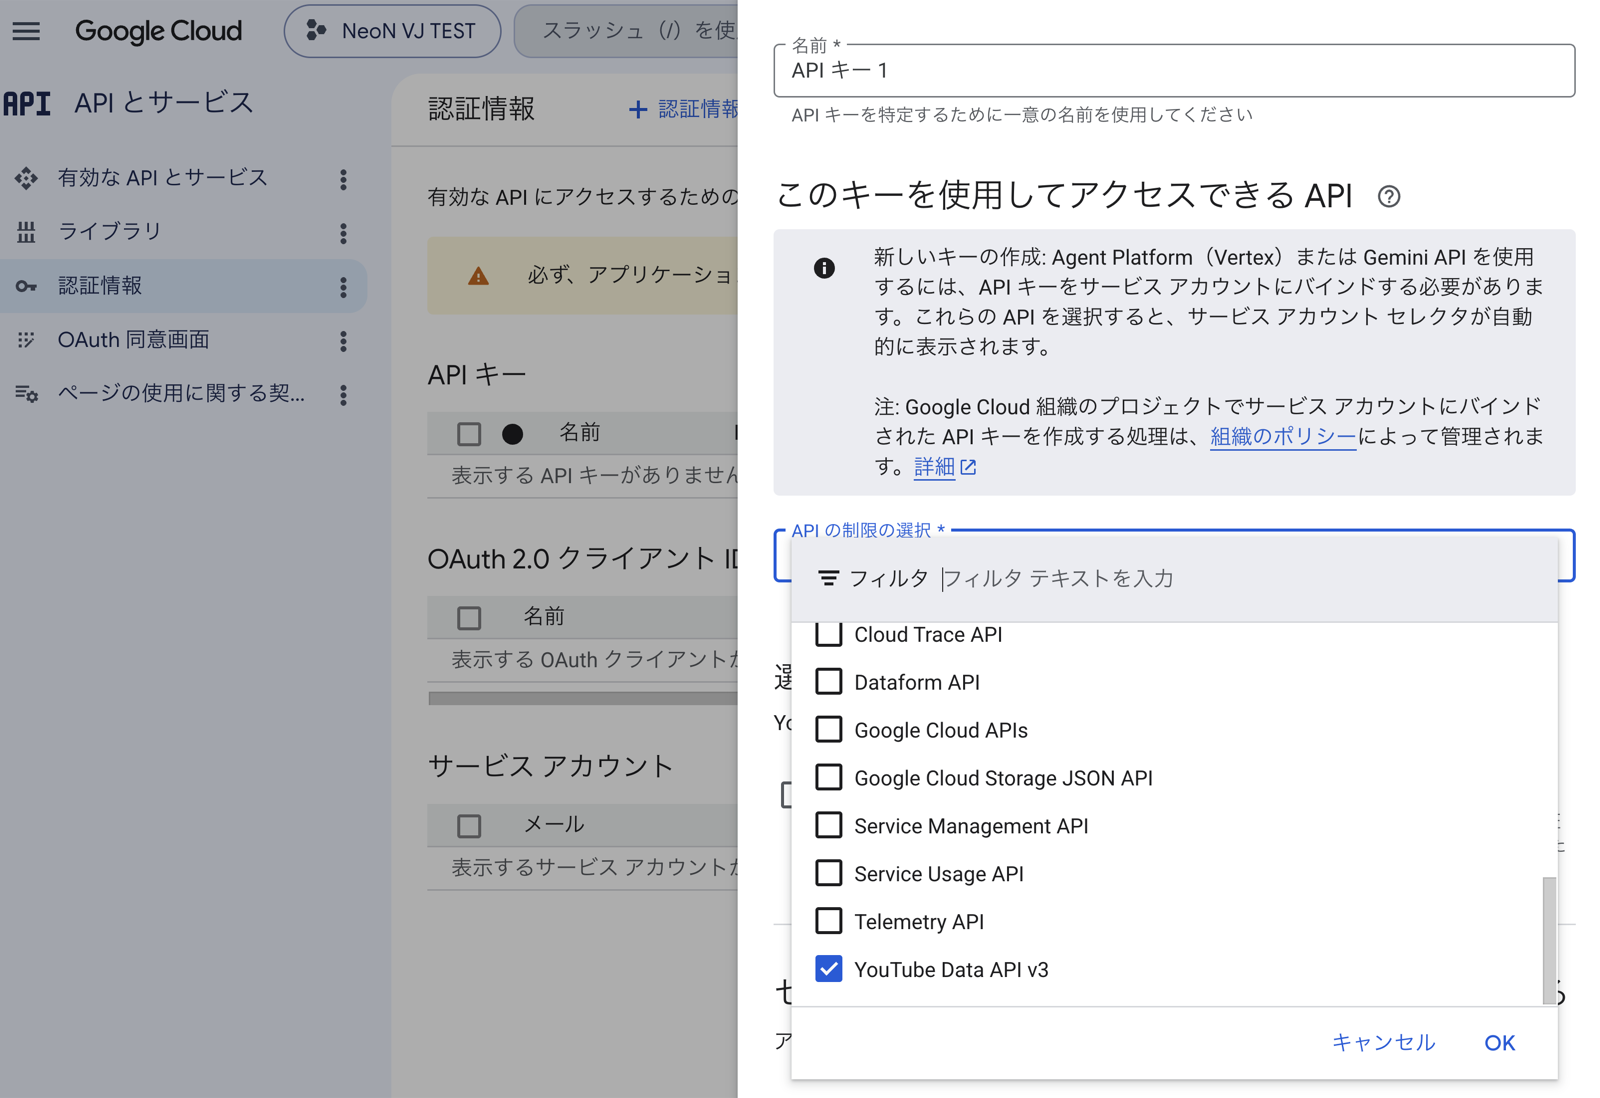This screenshot has height=1098, width=1600.
Task: Click the ライブラリ sidebar icon
Action: tap(26, 232)
